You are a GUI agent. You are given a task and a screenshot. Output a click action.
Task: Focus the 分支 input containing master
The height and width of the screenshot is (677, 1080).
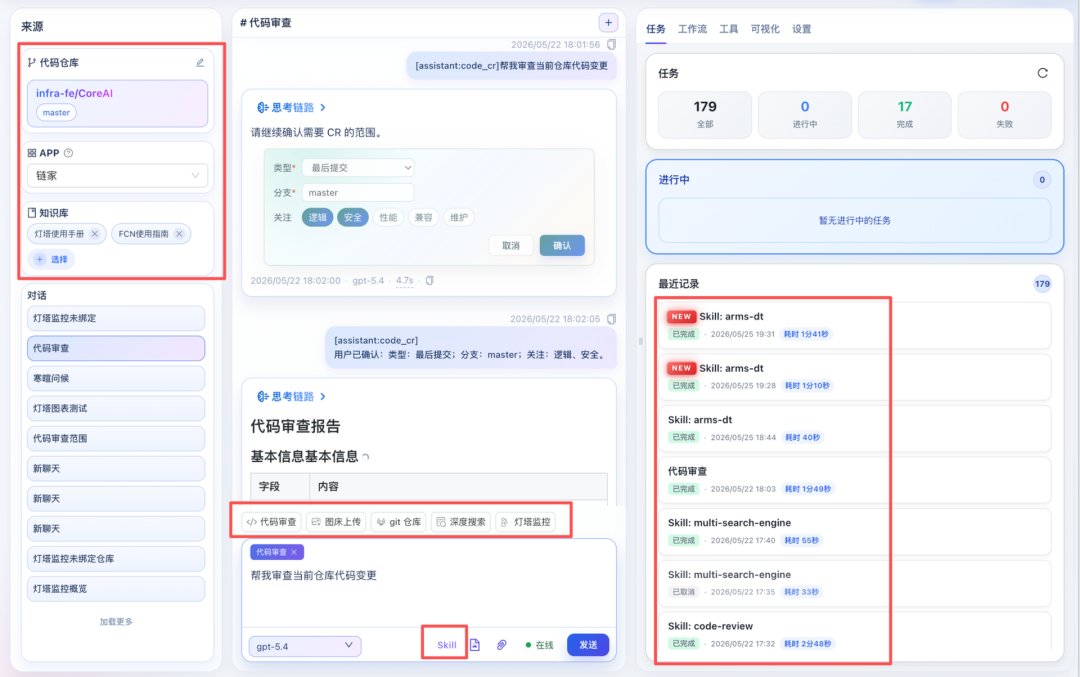[x=358, y=193]
